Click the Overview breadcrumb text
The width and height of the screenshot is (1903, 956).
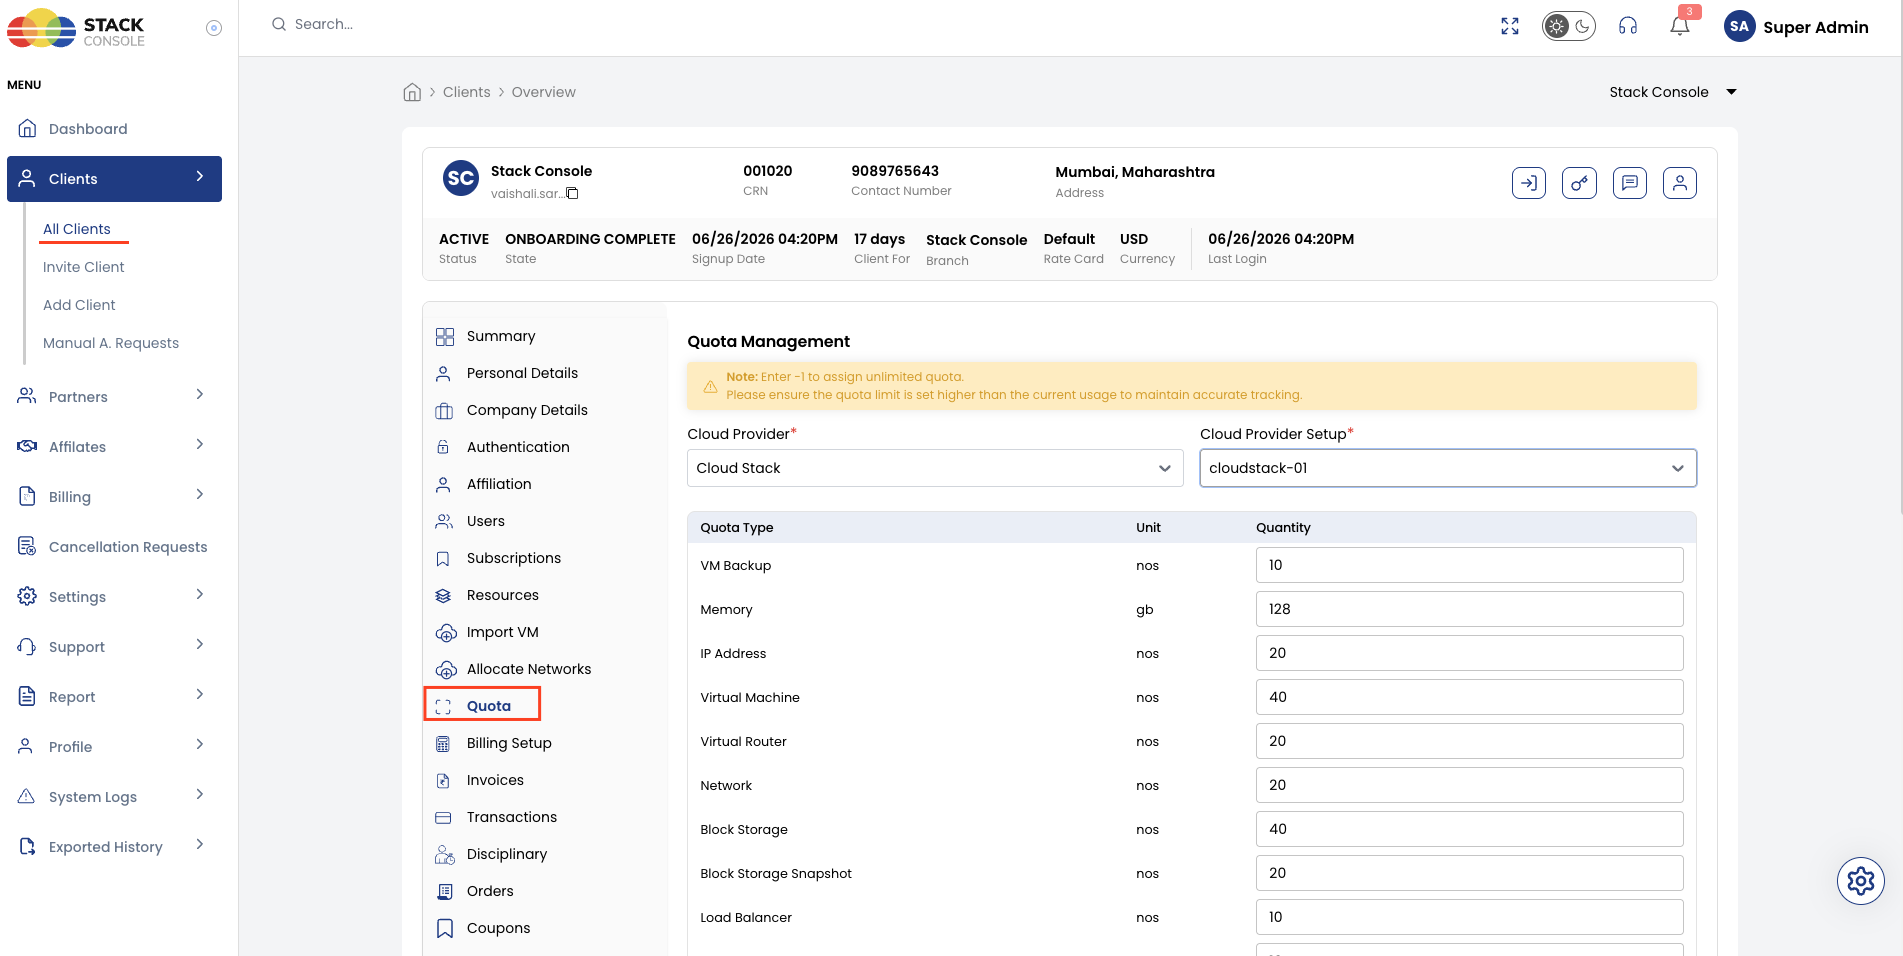pos(544,92)
